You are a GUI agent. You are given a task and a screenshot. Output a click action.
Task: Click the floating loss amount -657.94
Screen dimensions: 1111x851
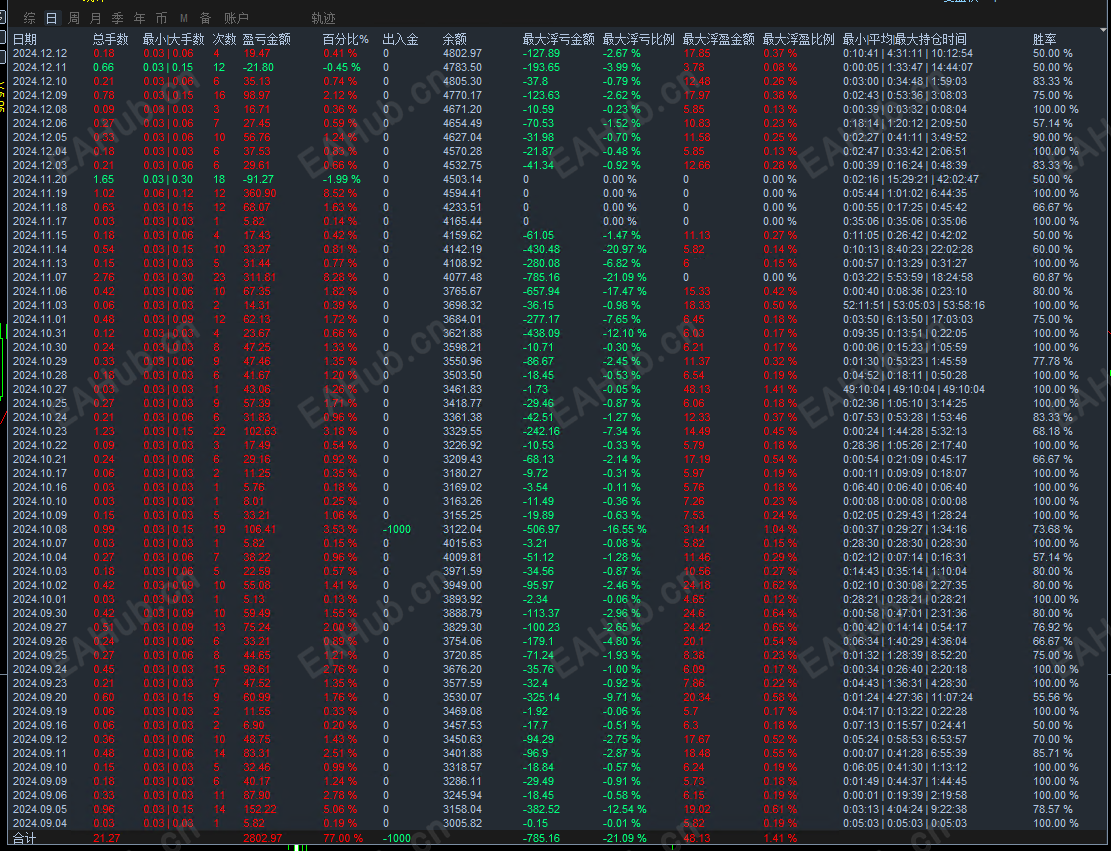[541, 291]
